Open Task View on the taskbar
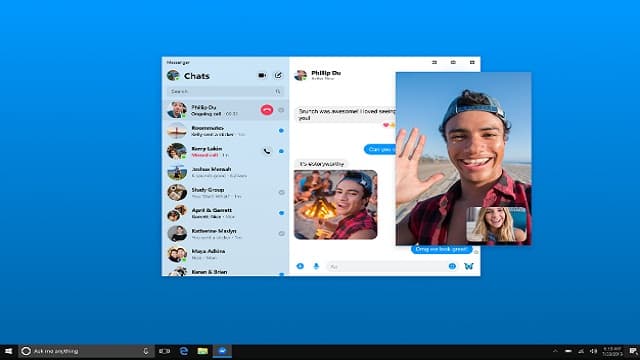The image size is (640, 360). pyautogui.click(x=164, y=351)
